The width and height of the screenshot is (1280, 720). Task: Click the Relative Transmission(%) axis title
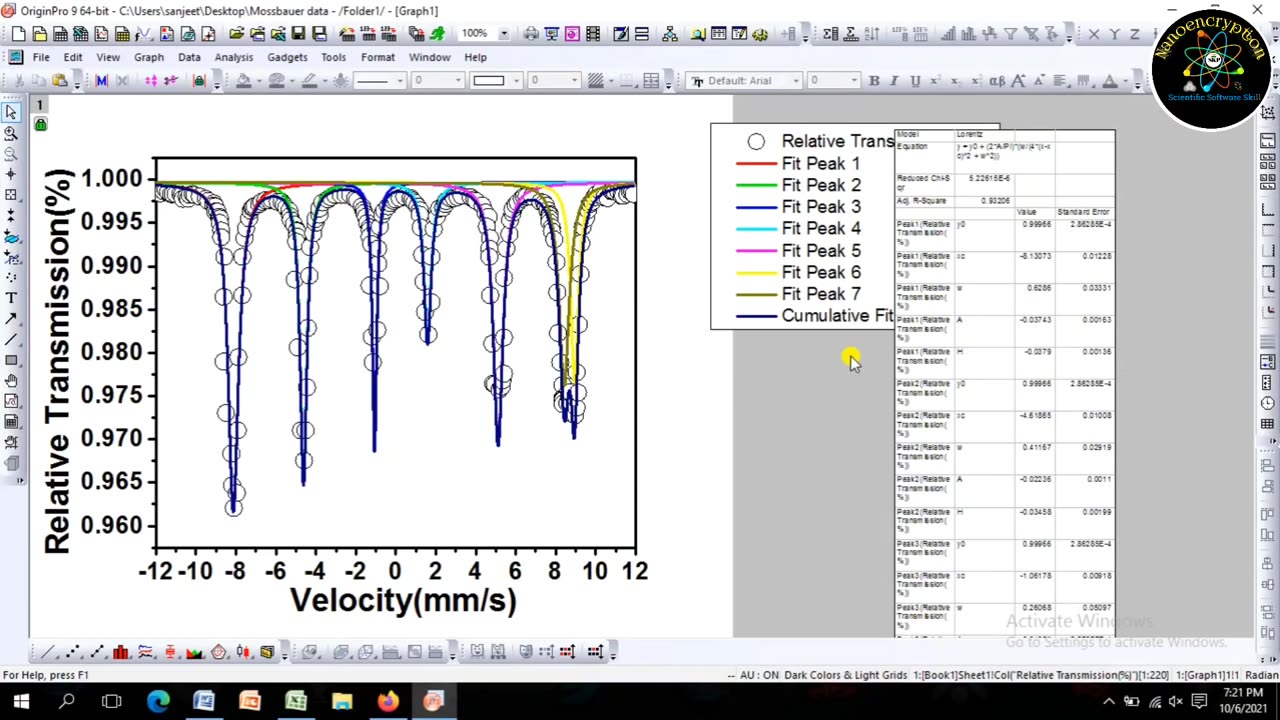58,361
